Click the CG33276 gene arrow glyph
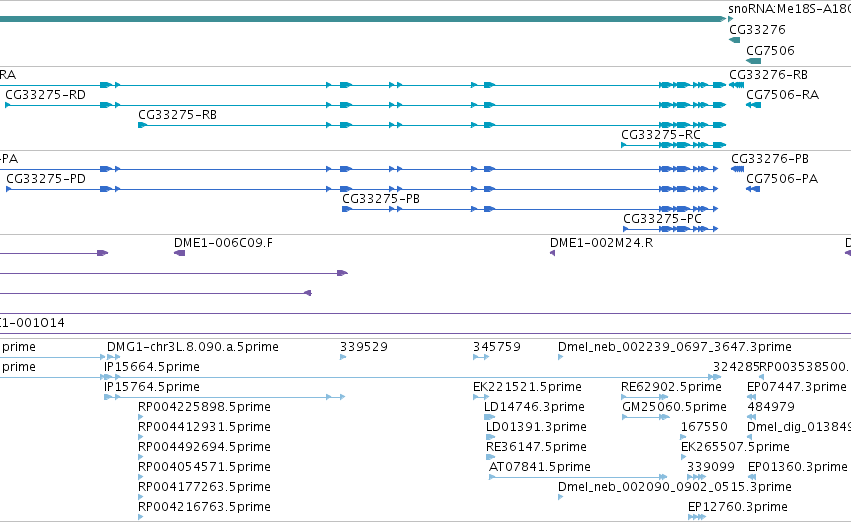 tap(734, 40)
